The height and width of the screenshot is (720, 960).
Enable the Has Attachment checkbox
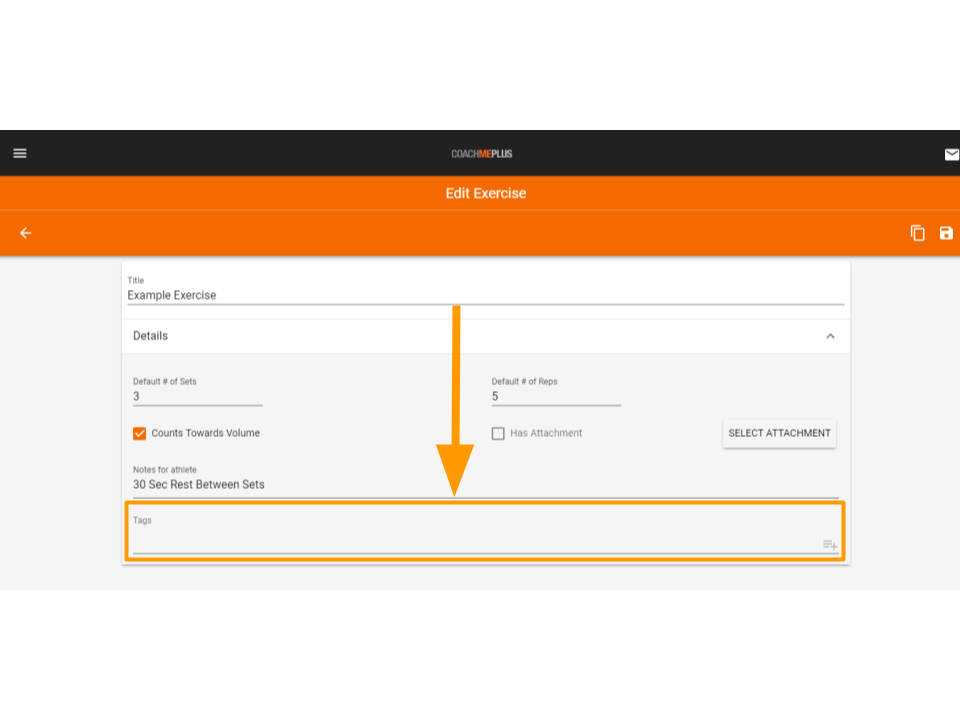(x=498, y=433)
